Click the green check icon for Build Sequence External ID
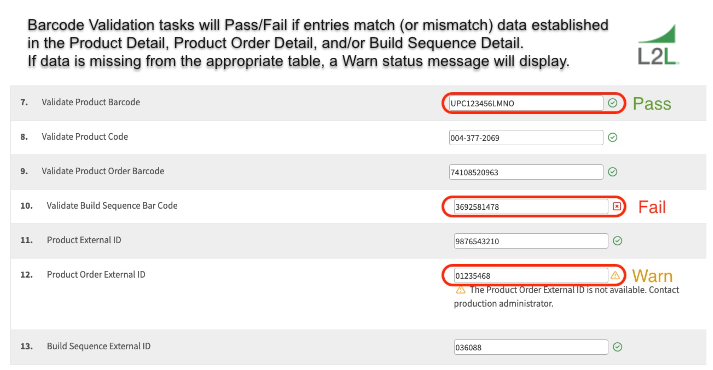The height and width of the screenshot is (370, 713). tap(617, 347)
